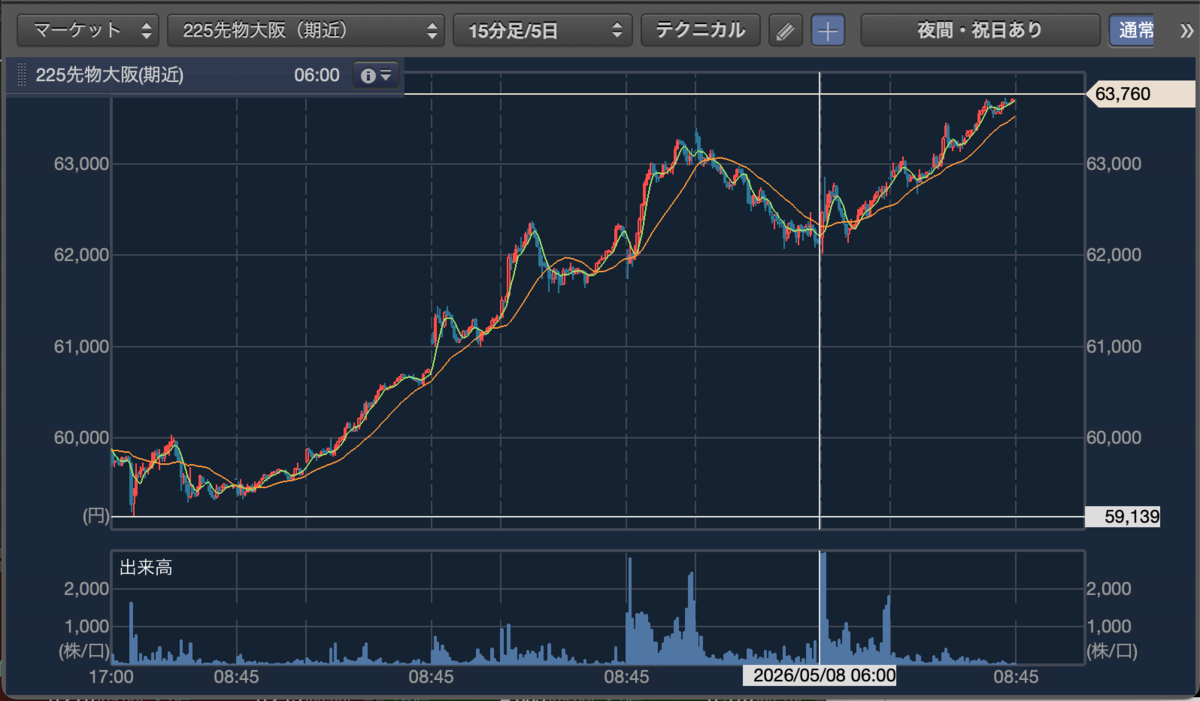1200x701 pixels.
Task: Select the pencil drawing tool icon
Action: (785, 30)
